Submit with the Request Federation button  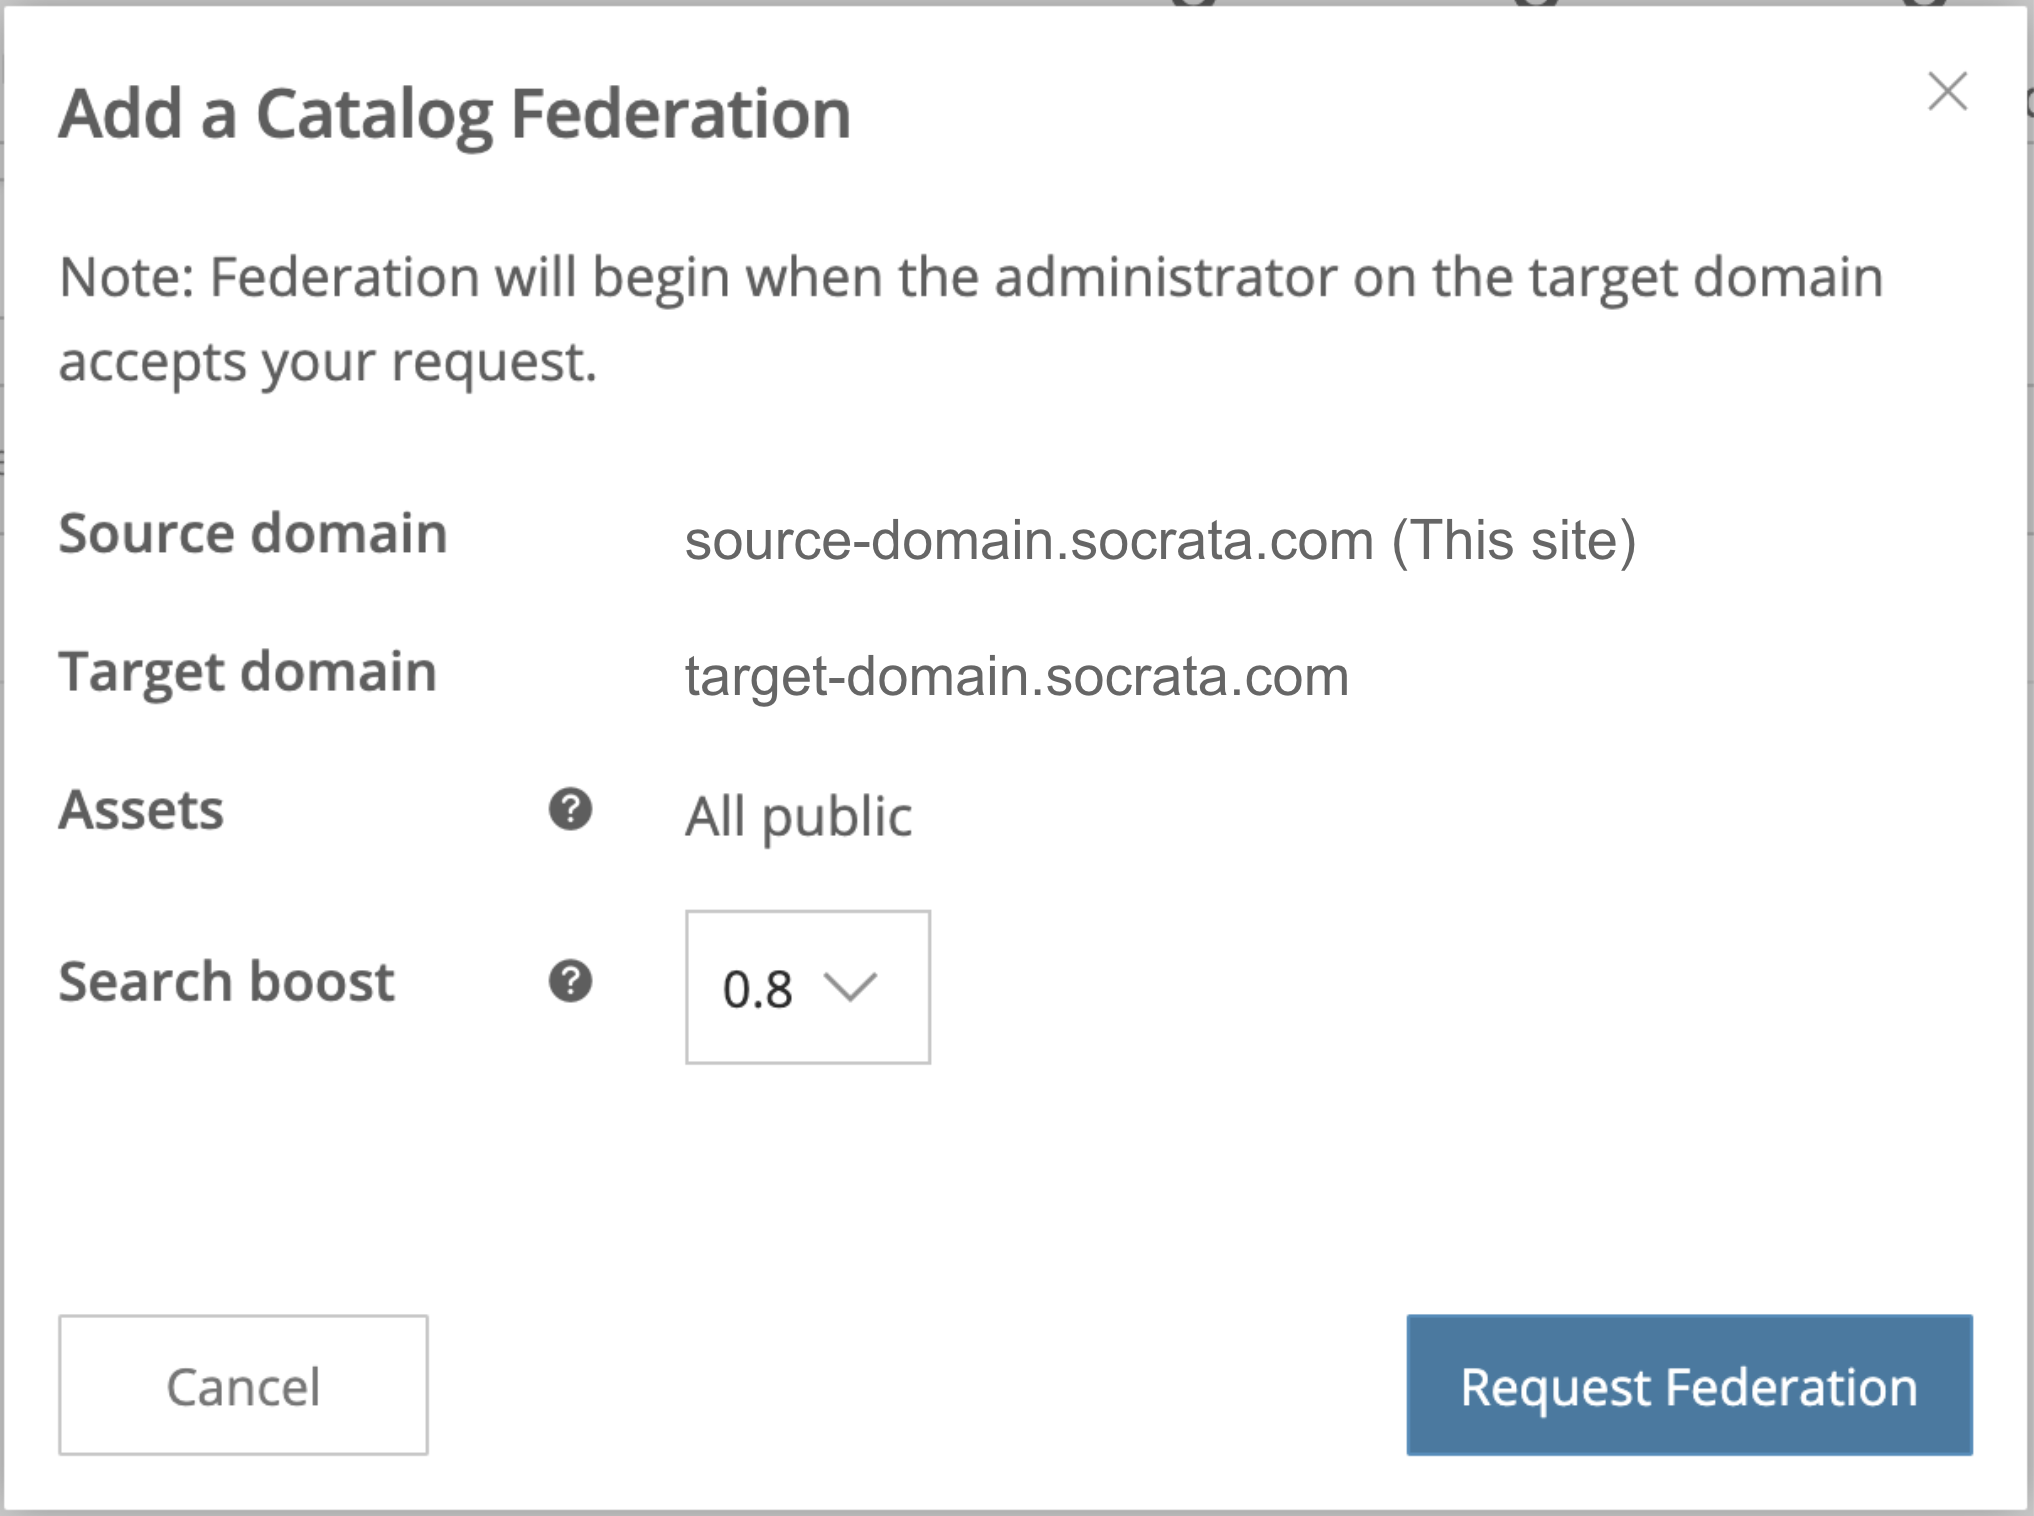coord(1689,1385)
